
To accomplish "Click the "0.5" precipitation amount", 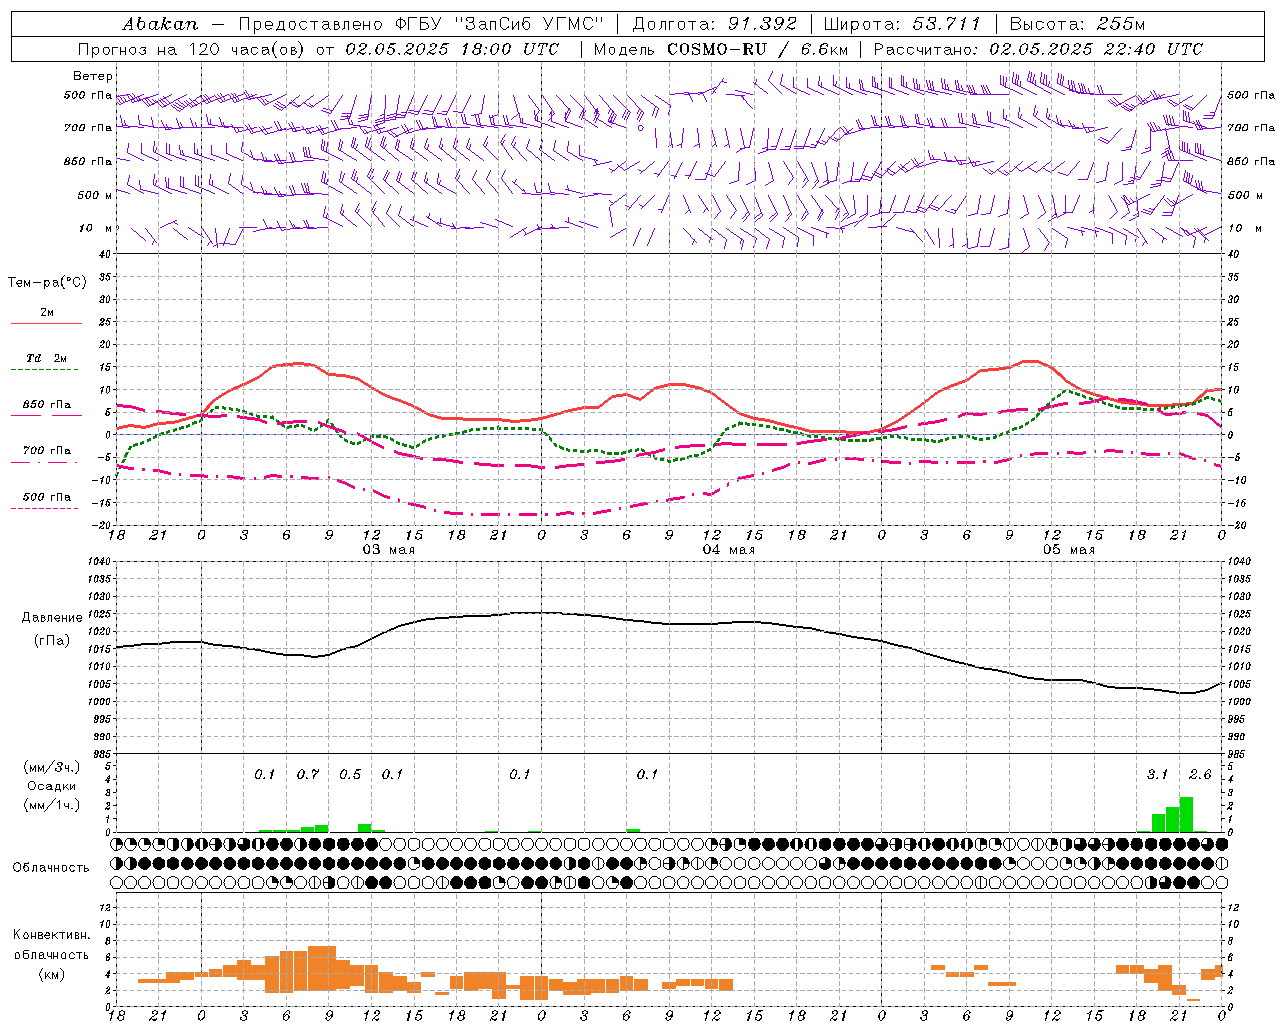I will tap(350, 774).
